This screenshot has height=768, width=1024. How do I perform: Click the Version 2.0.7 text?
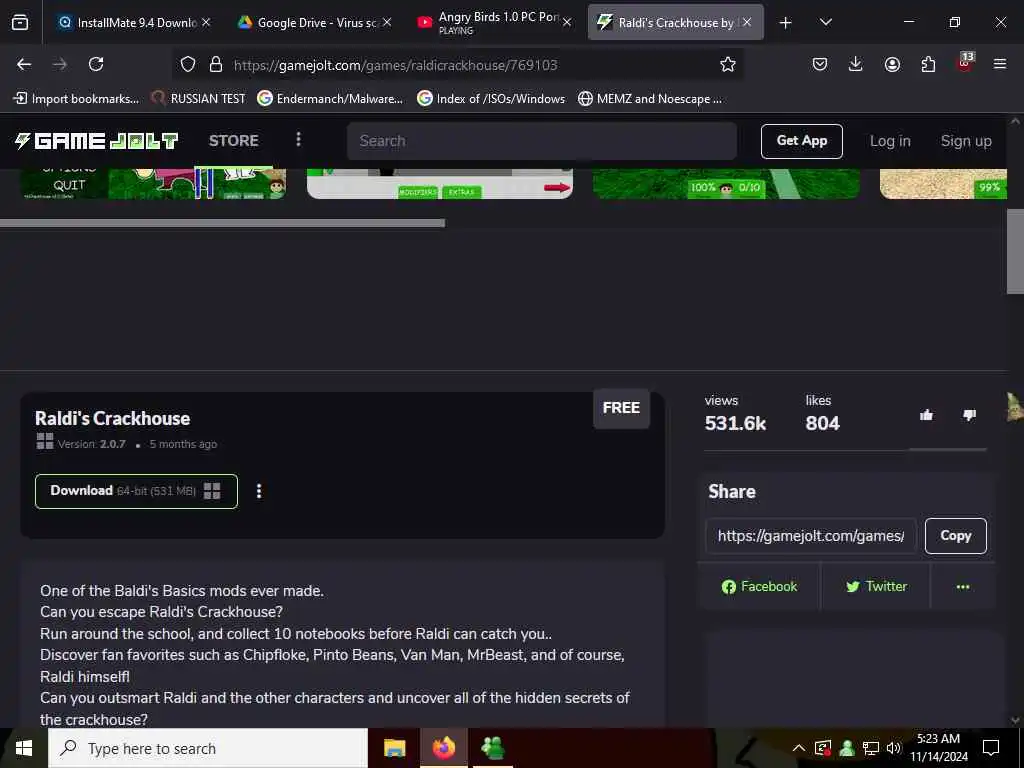[91, 444]
